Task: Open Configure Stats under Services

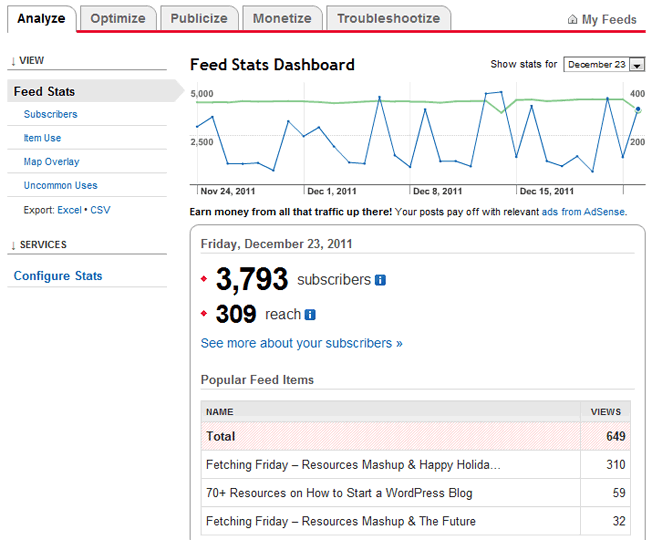Action: click(x=58, y=276)
